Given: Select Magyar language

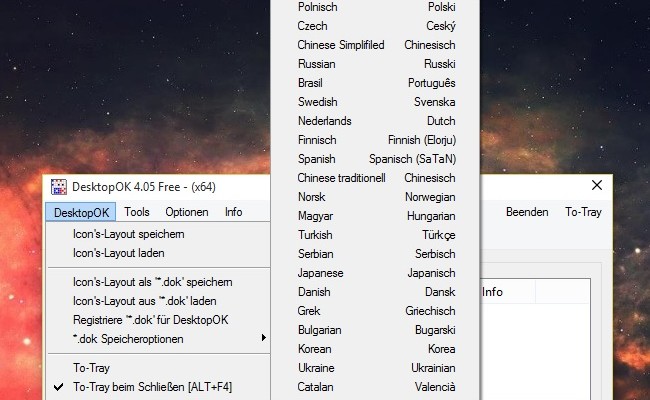Looking at the screenshot, I should point(376,216).
